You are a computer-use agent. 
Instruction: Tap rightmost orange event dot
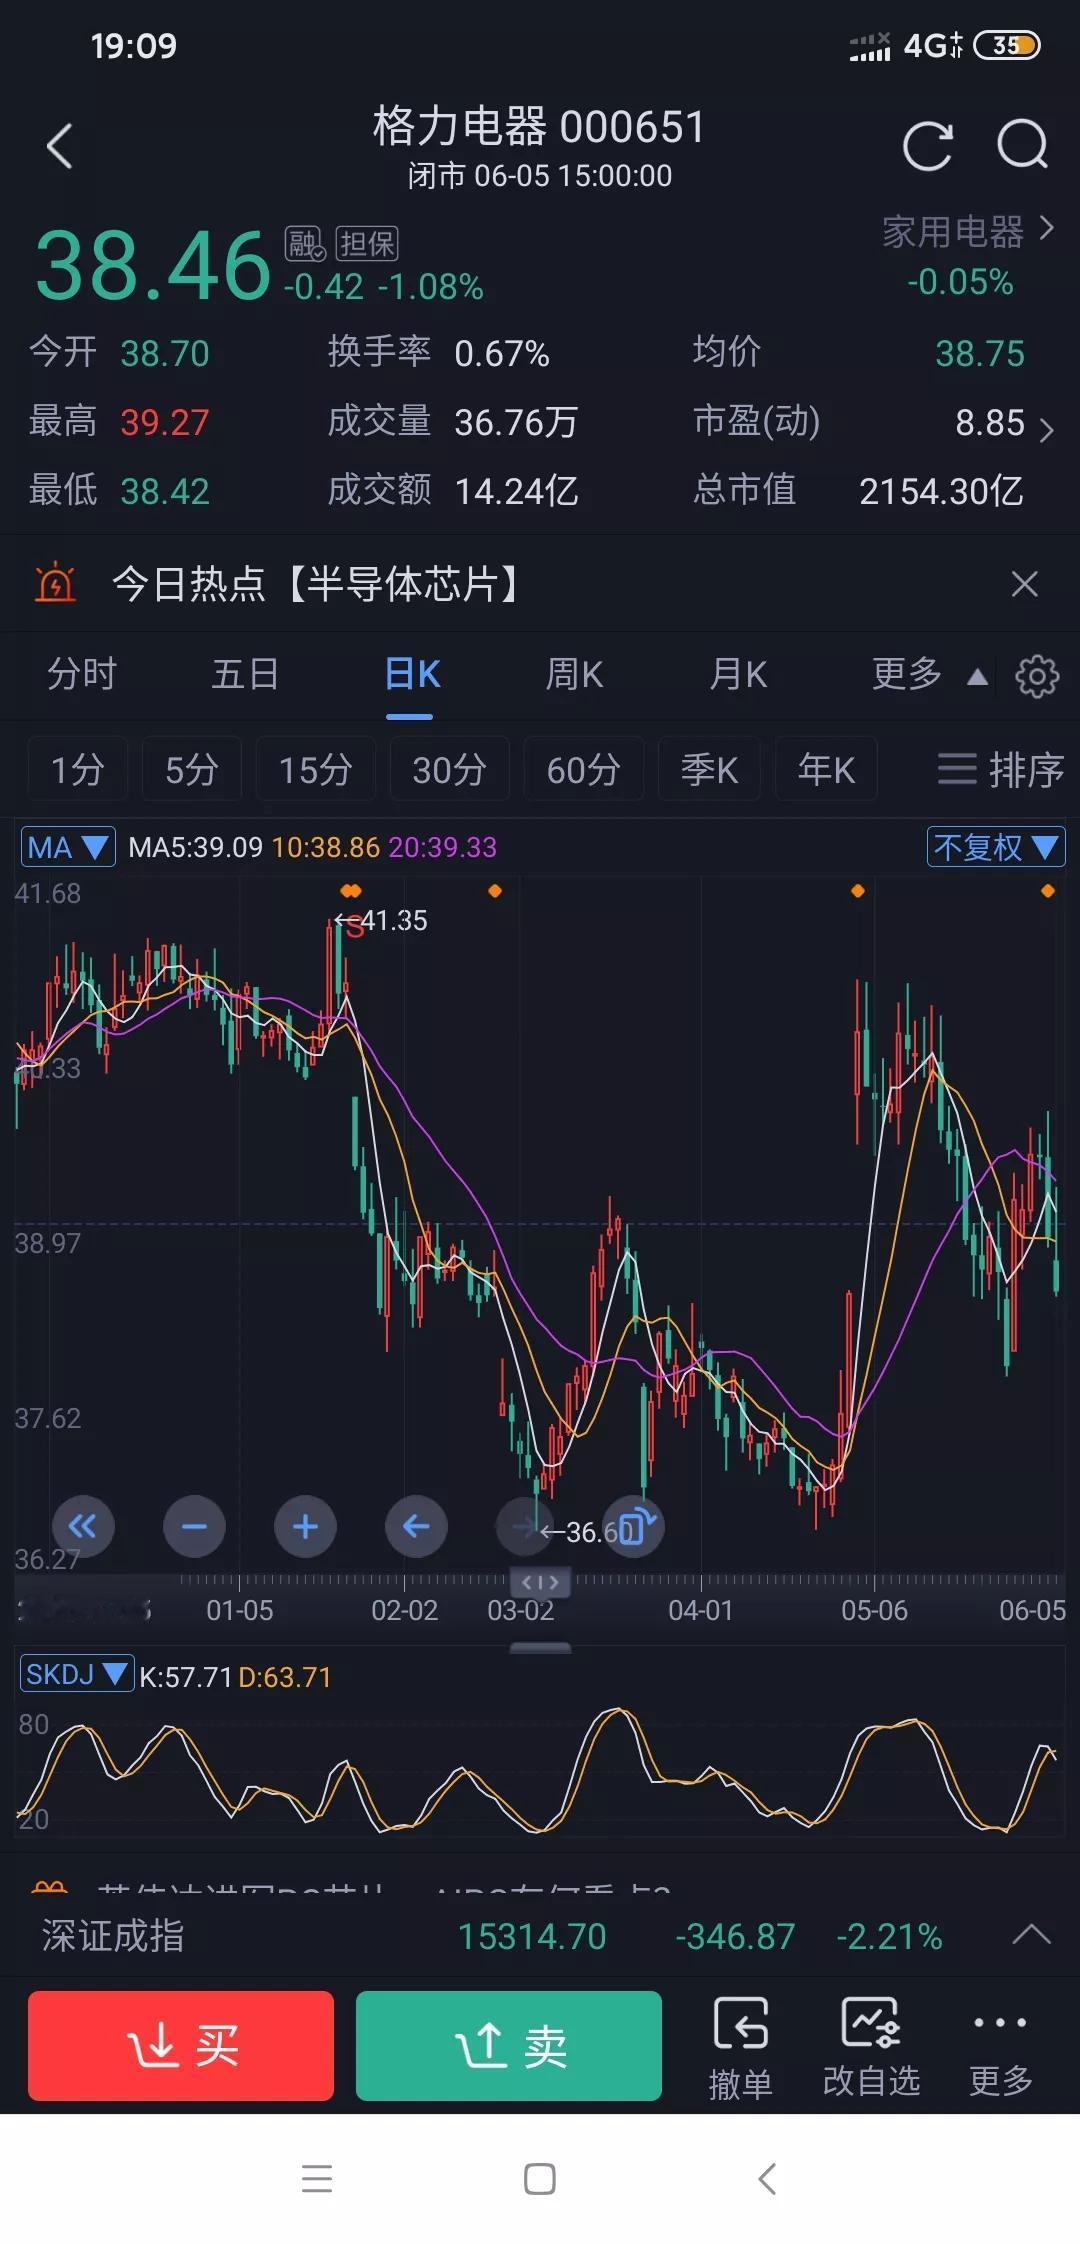pos(1048,891)
